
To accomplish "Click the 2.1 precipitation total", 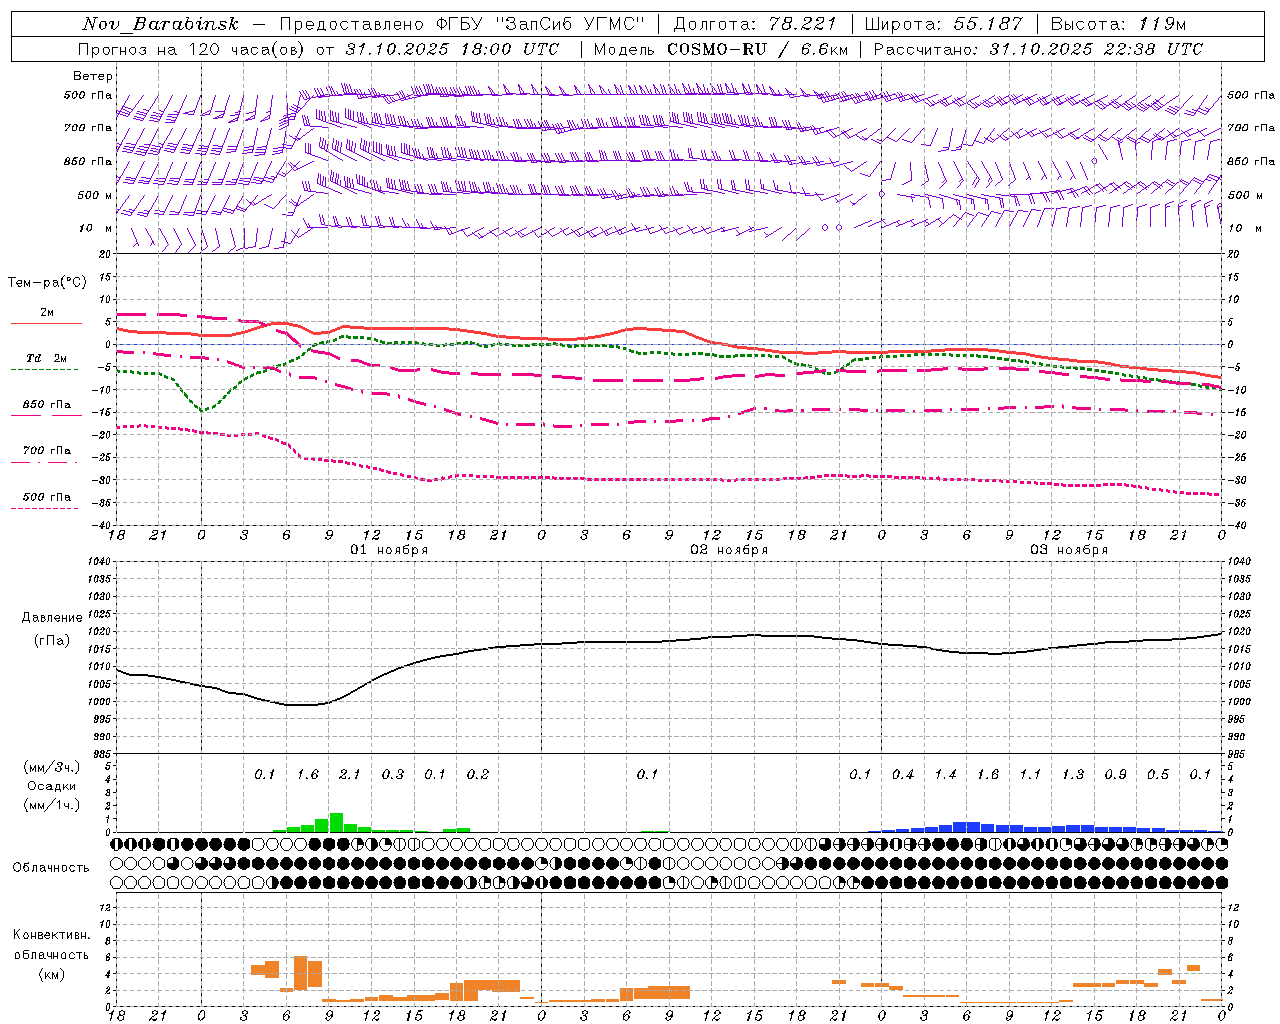I will (x=349, y=775).
